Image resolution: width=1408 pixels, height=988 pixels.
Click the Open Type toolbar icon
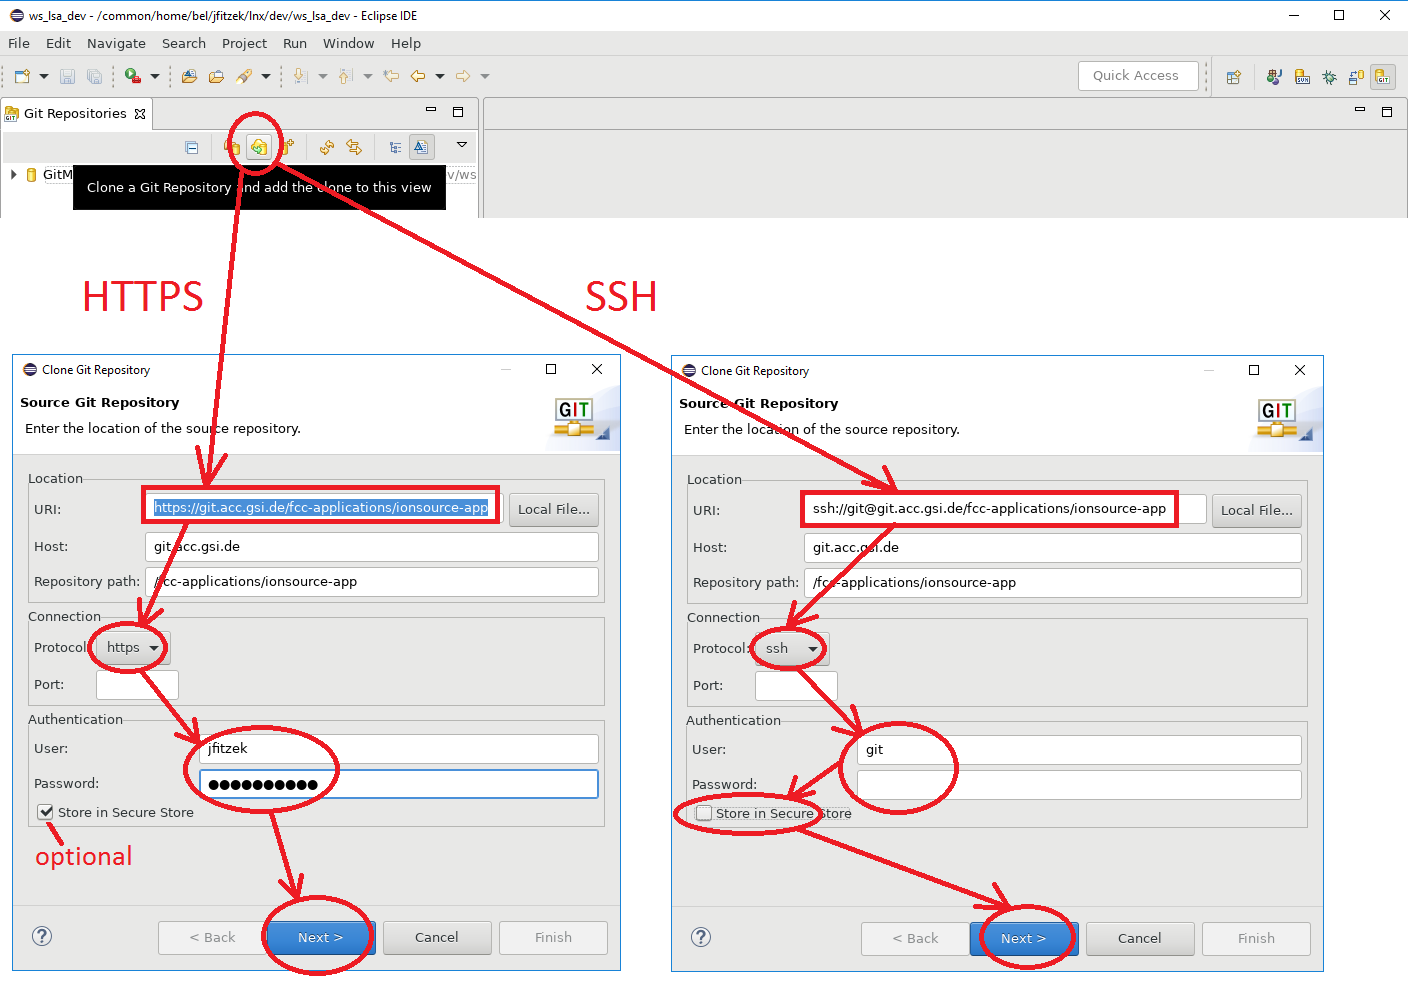(189, 76)
